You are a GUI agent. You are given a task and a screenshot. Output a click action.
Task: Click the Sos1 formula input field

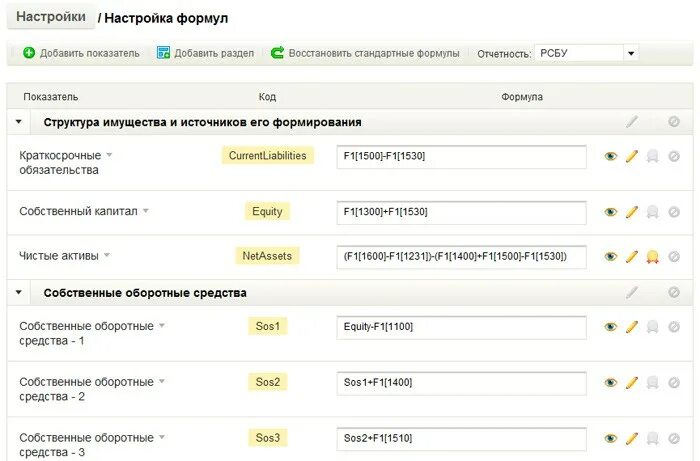[x=461, y=327]
